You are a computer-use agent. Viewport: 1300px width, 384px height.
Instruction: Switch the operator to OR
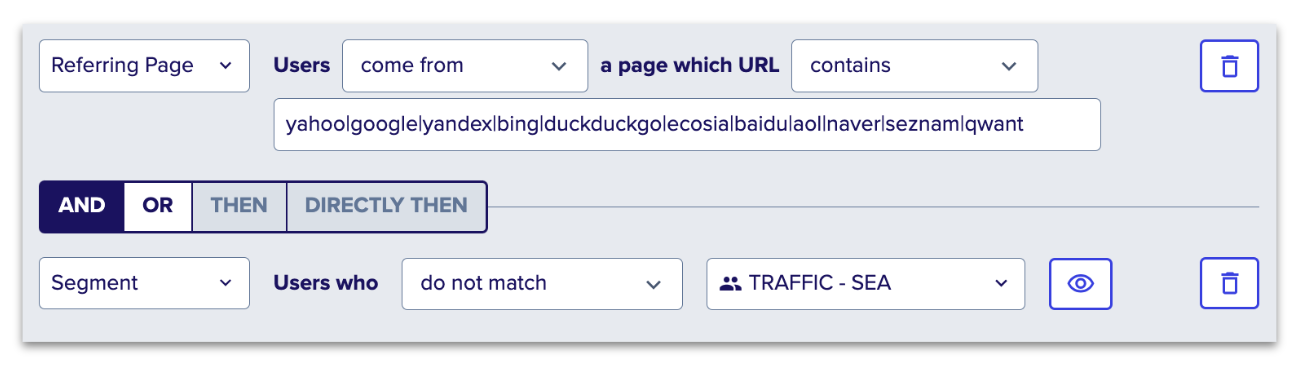click(x=158, y=206)
